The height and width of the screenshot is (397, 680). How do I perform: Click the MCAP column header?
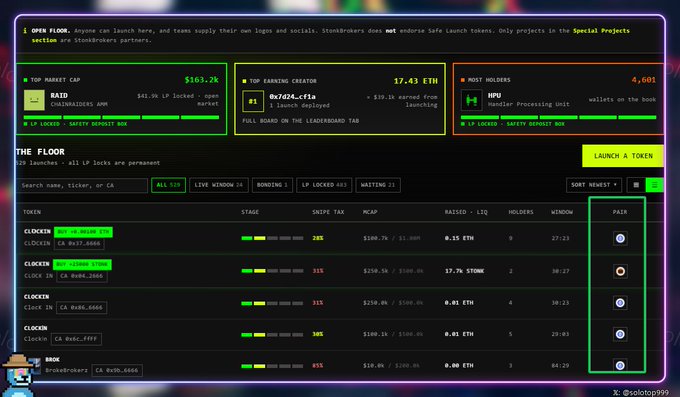coord(370,212)
